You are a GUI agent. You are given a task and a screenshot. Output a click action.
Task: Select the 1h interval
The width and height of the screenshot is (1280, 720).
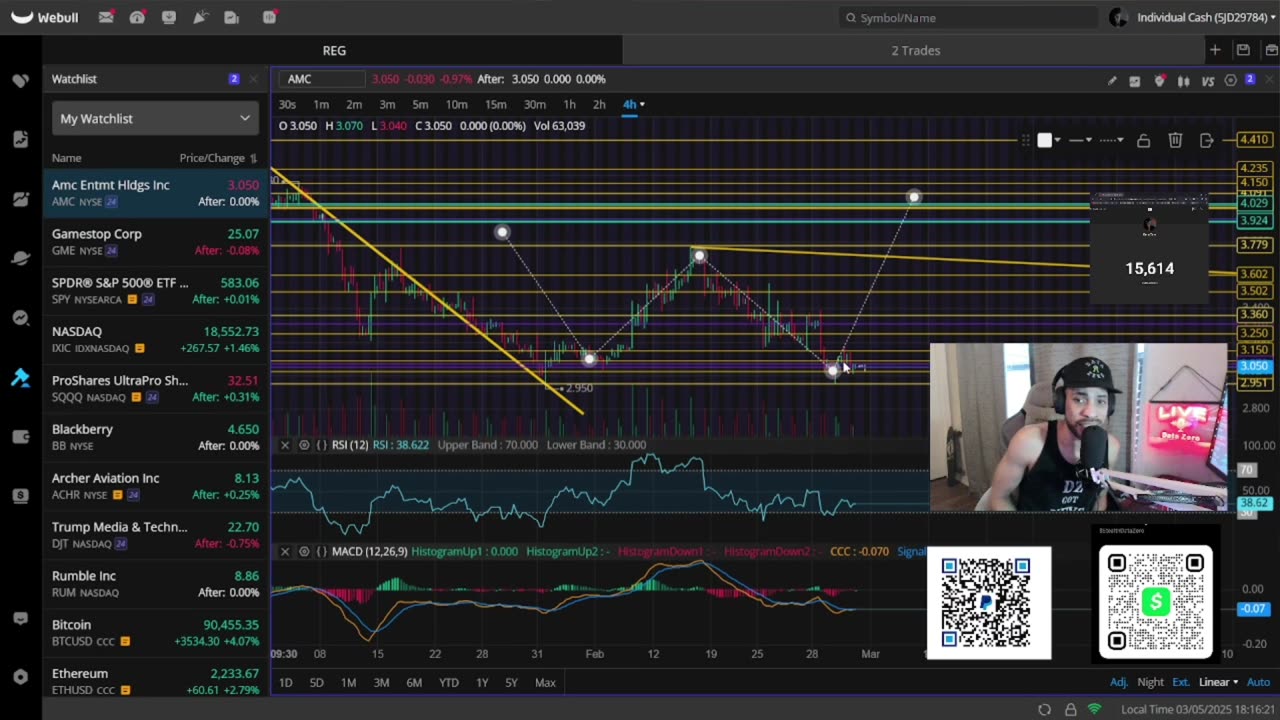569,104
